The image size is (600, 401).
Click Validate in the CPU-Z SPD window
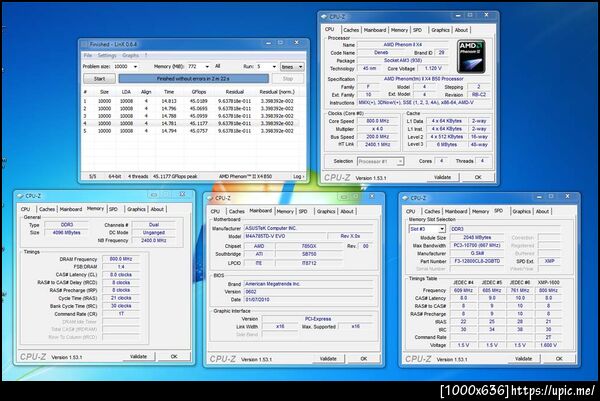coord(523,359)
